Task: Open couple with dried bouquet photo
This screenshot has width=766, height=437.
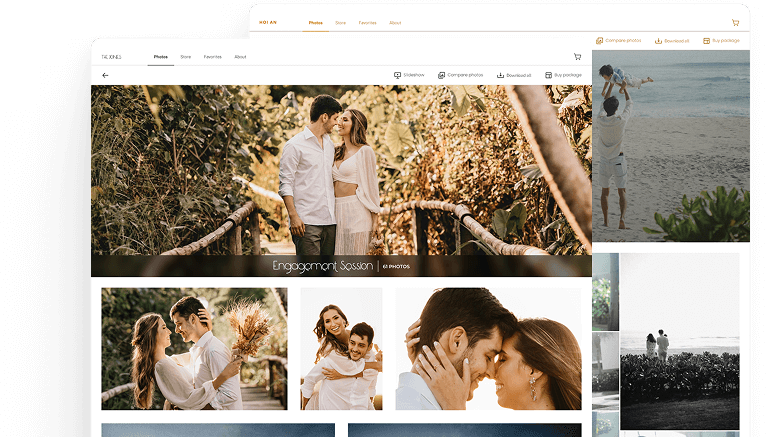Action: coord(194,349)
